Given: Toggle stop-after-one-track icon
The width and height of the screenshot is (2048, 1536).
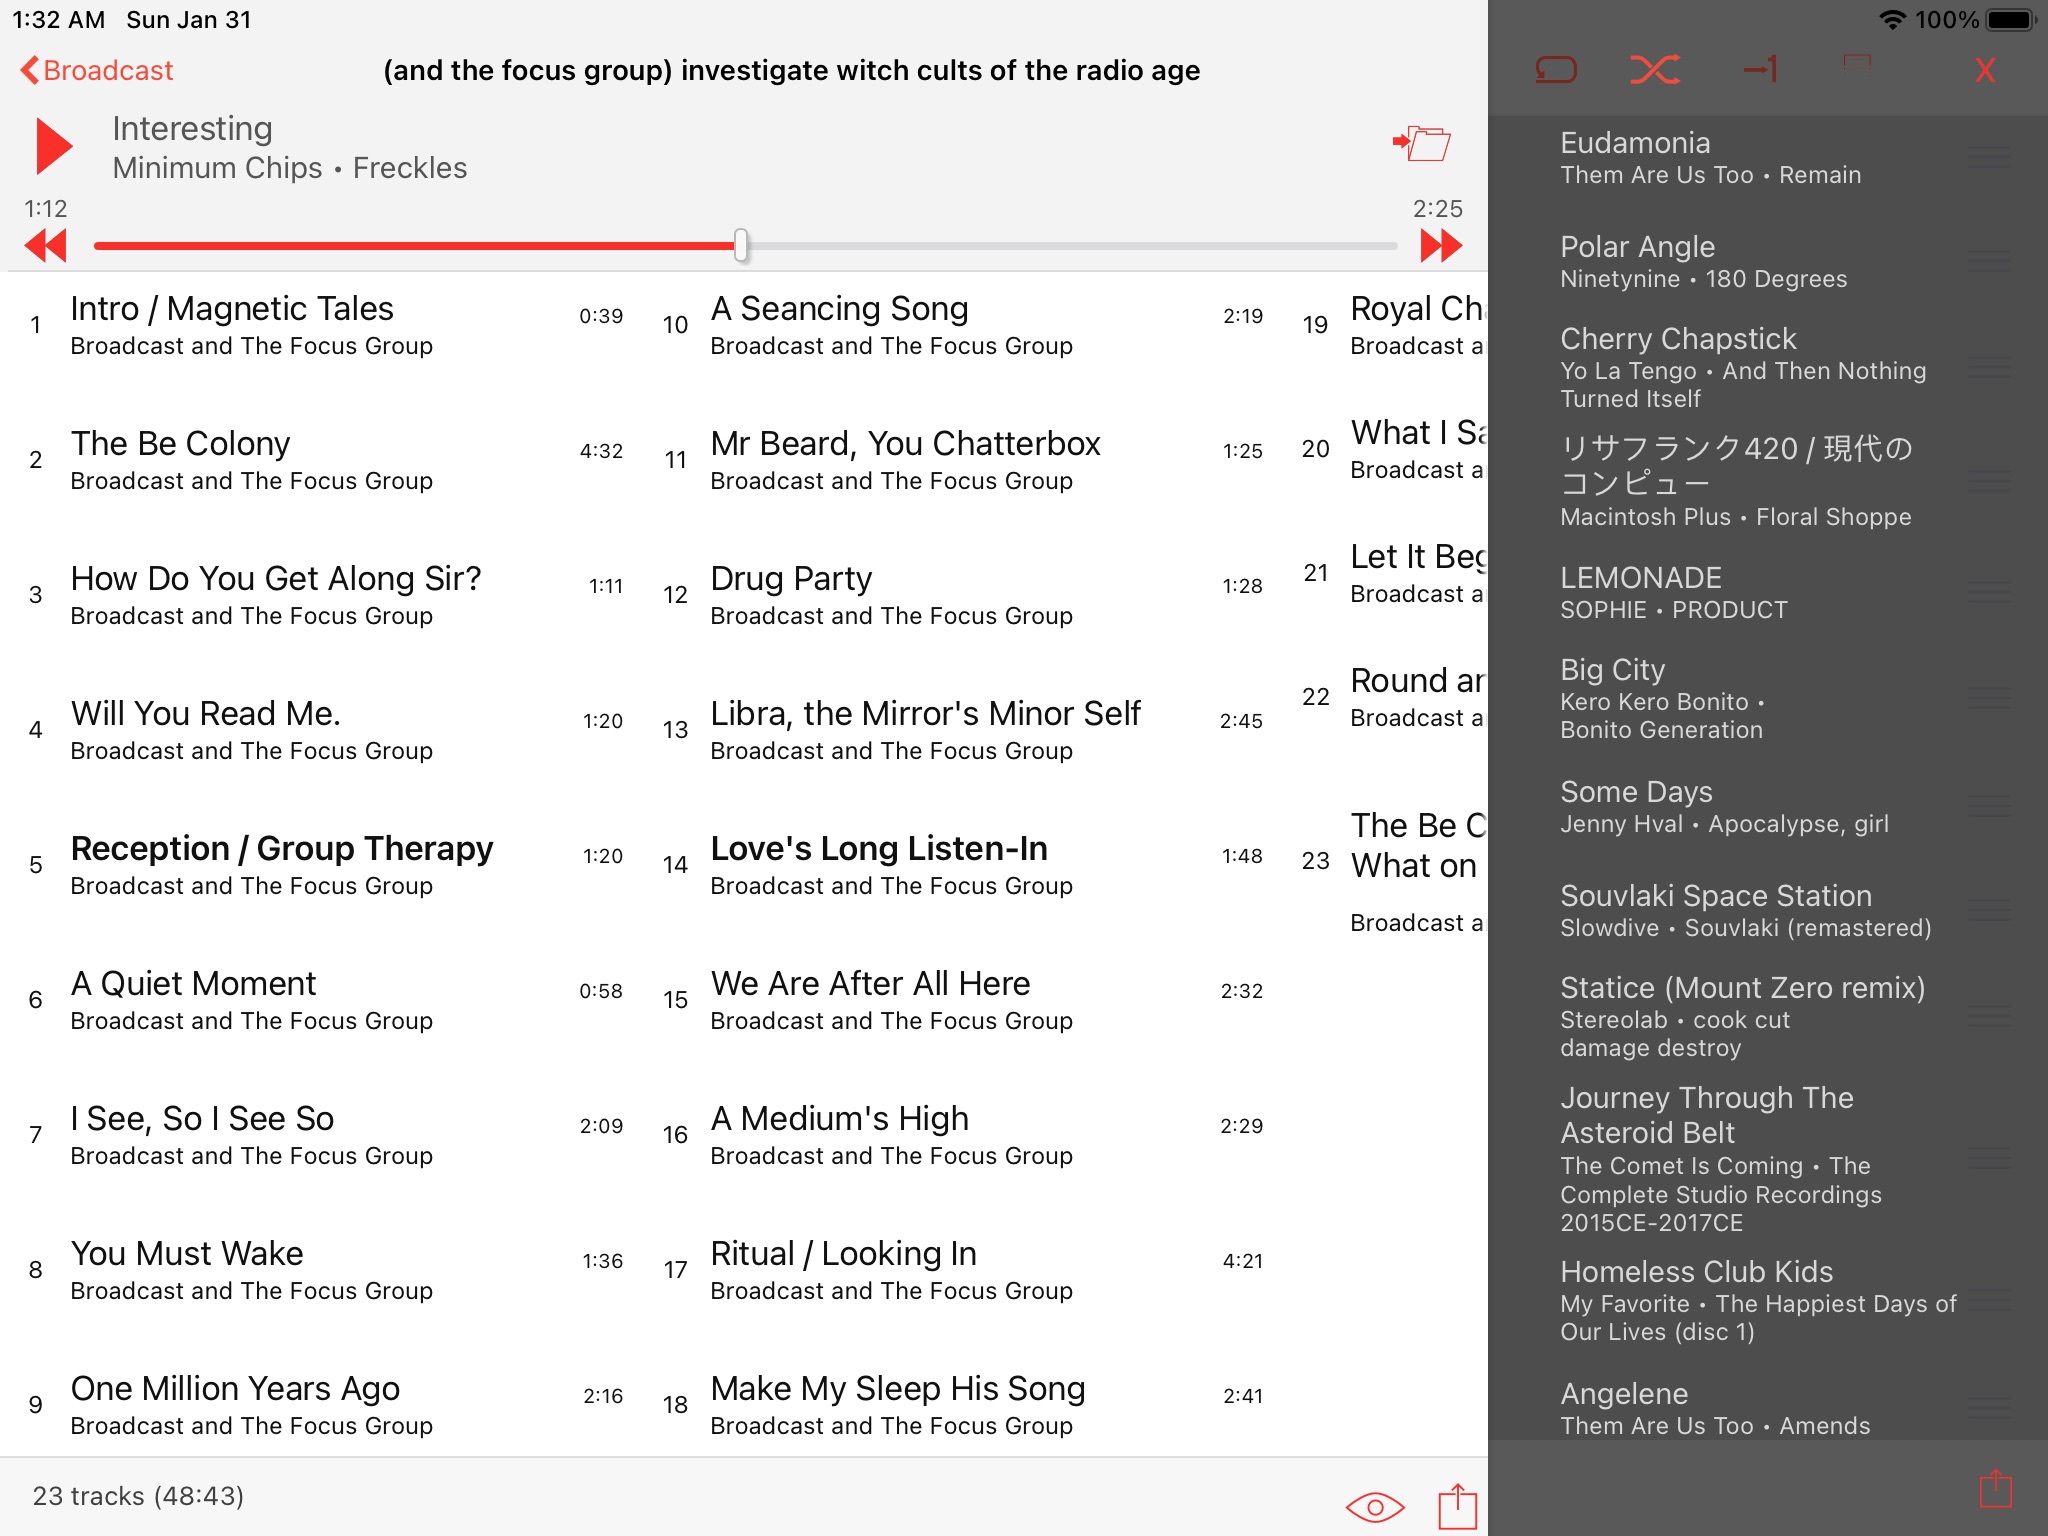Looking at the screenshot, I should (1761, 69).
